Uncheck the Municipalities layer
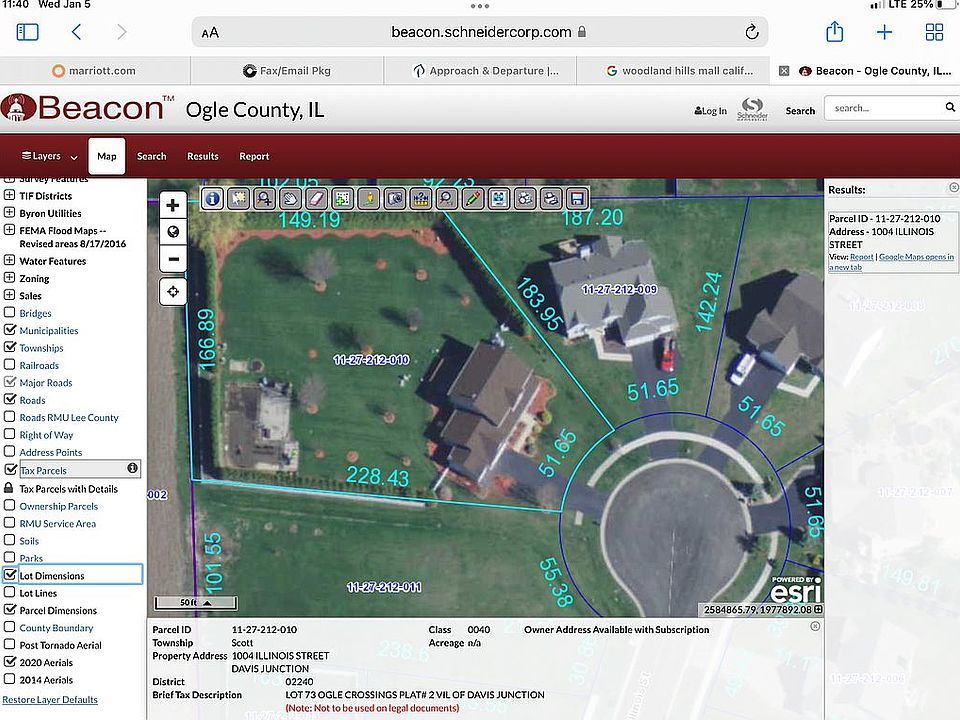 click(x=10, y=329)
